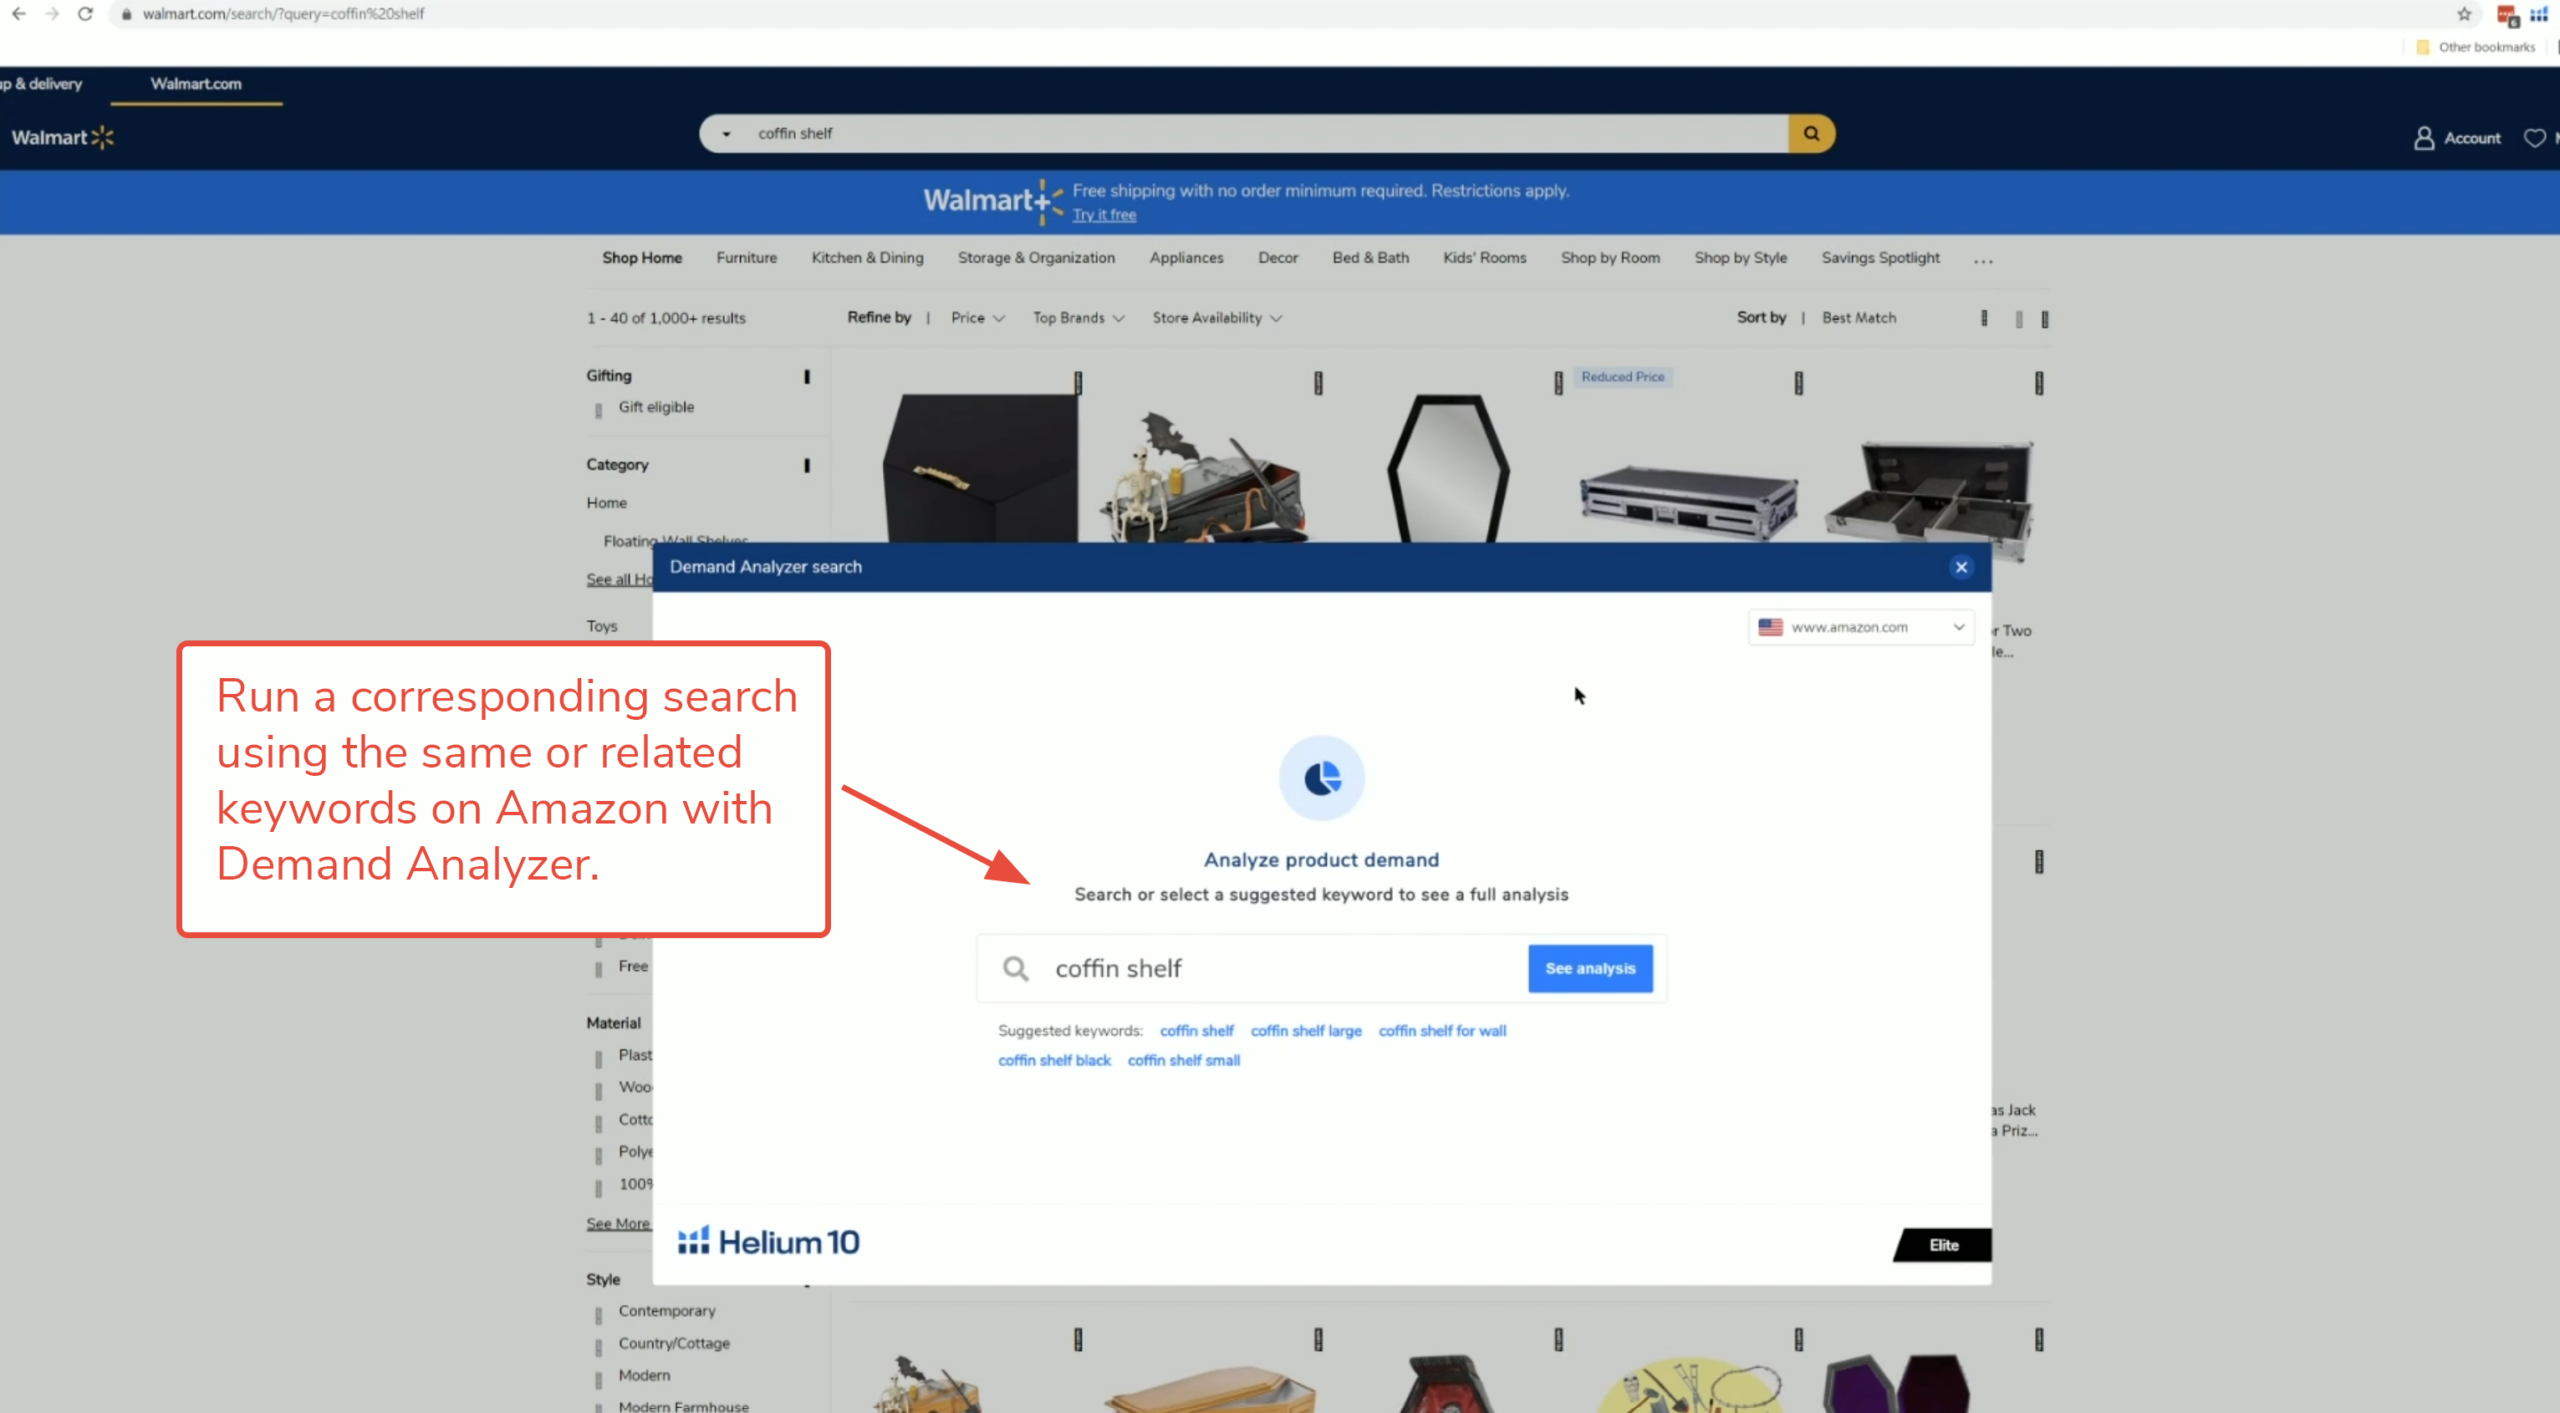Open the Account menu via person icon

2424,138
